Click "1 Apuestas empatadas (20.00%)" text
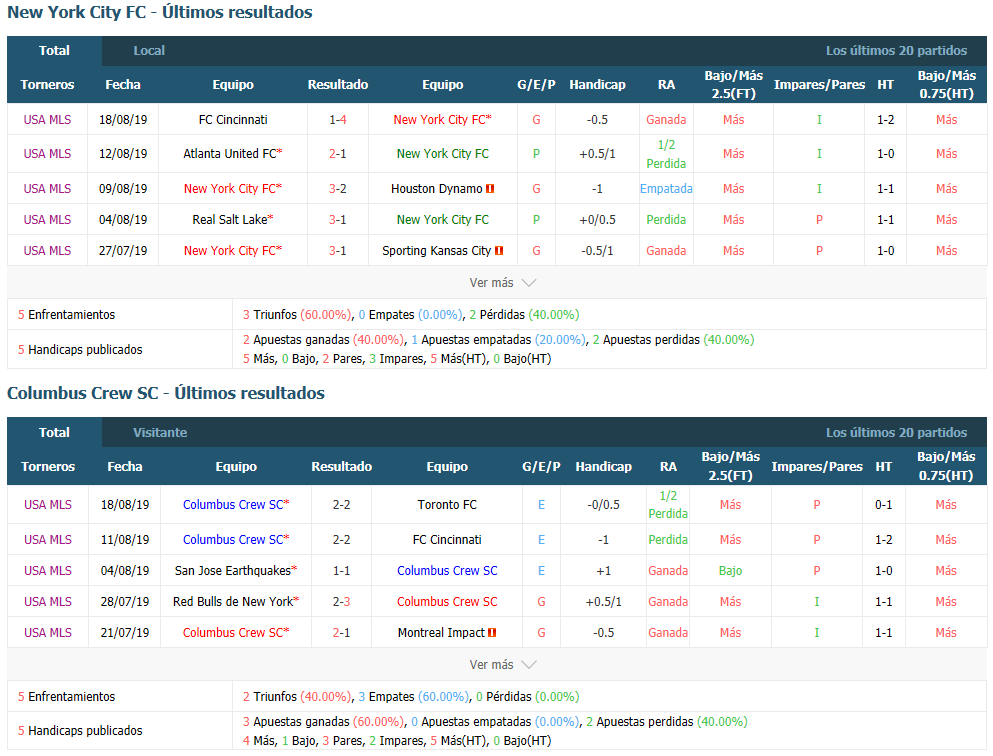The image size is (993, 756). click(498, 340)
